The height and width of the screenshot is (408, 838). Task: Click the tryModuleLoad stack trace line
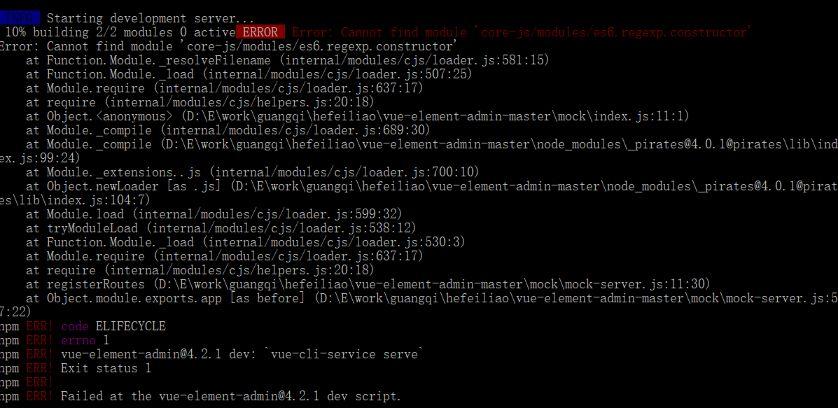[x=221, y=228]
